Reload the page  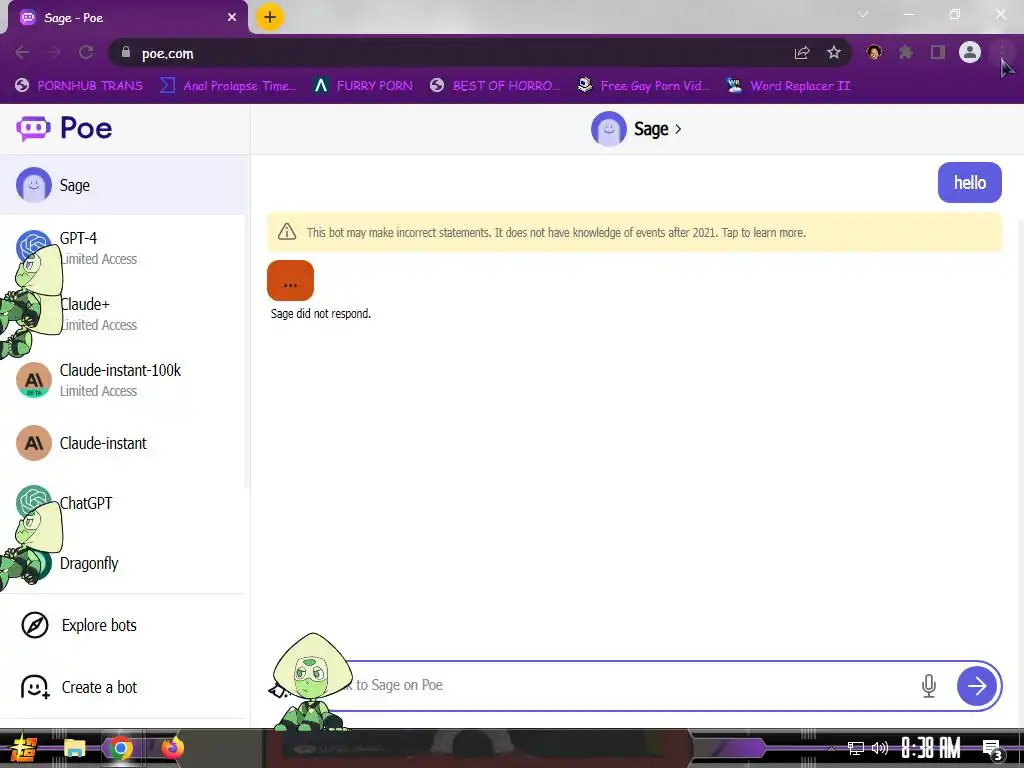86,52
